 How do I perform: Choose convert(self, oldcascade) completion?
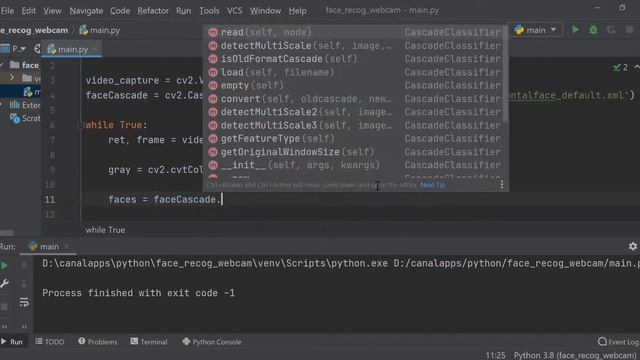point(354,99)
